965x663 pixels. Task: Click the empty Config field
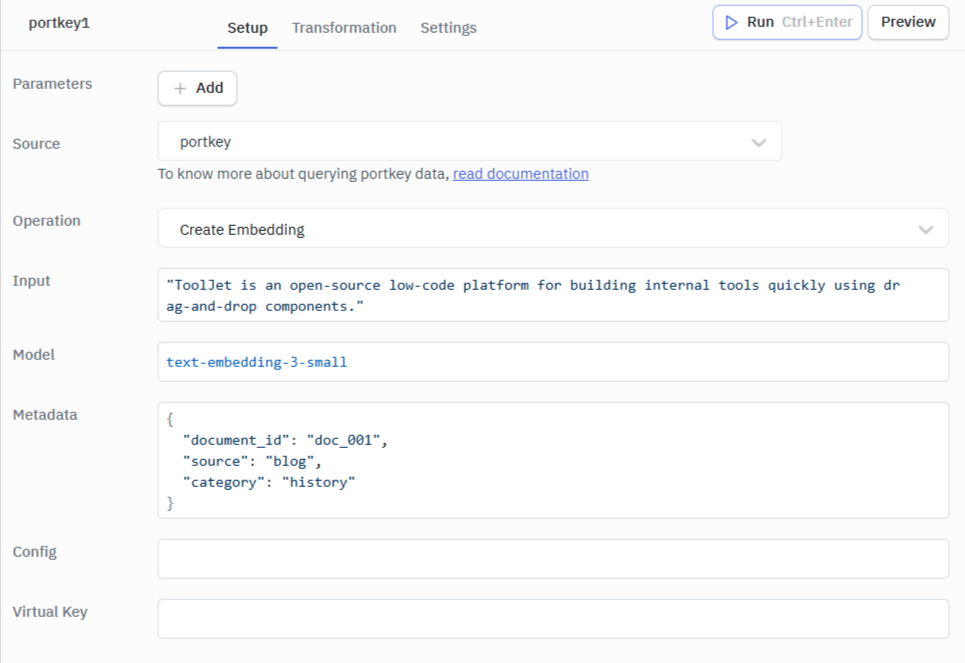click(553, 559)
